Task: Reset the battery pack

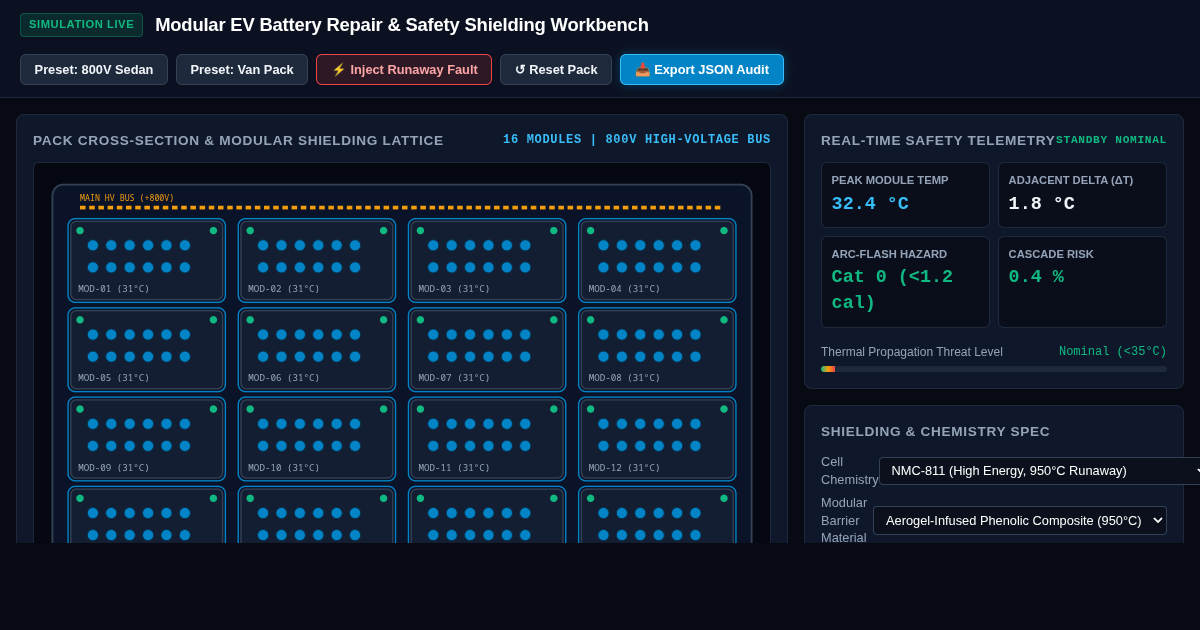Action: [556, 70]
